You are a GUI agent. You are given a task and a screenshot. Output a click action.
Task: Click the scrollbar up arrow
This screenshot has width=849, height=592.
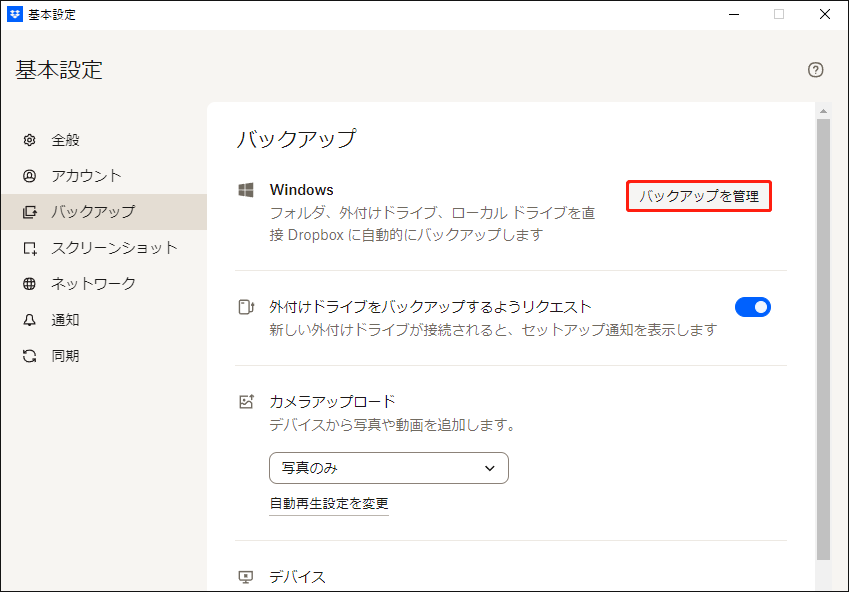[x=824, y=111]
